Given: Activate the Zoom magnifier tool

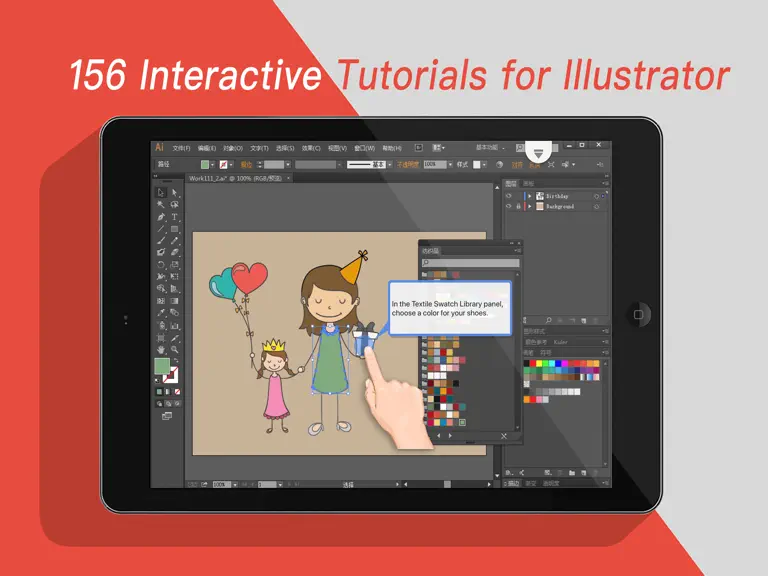Looking at the screenshot, I should [x=174, y=350].
